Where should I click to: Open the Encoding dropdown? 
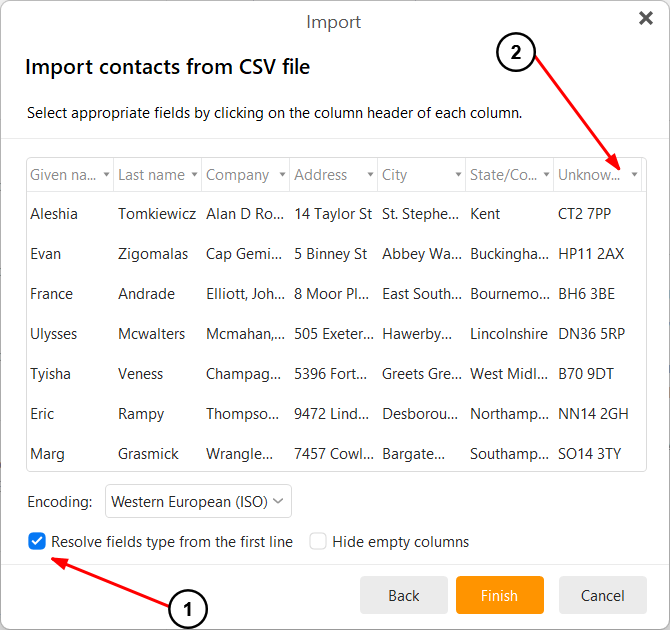coord(199,501)
